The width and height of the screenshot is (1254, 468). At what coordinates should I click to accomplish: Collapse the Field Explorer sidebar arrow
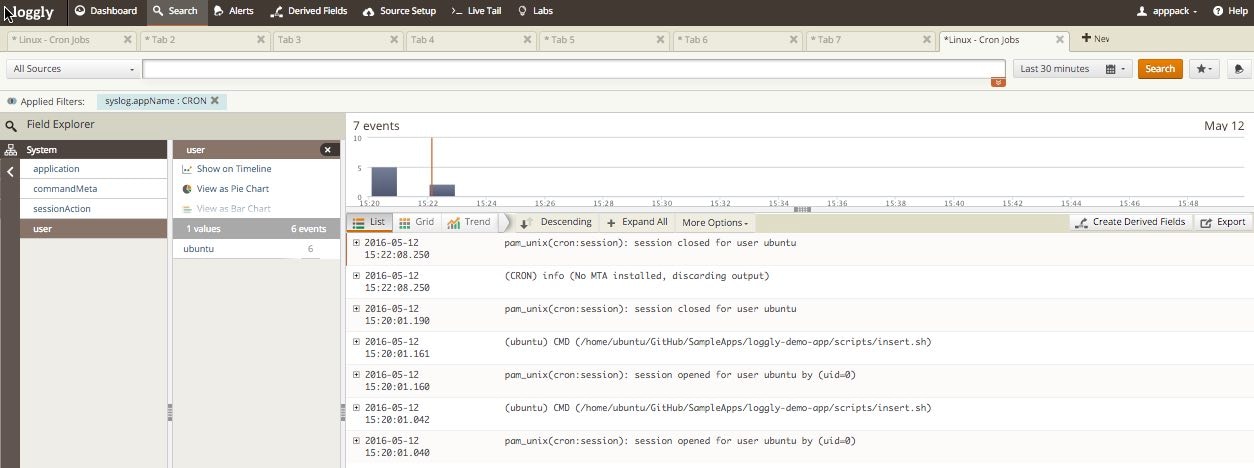[10, 172]
